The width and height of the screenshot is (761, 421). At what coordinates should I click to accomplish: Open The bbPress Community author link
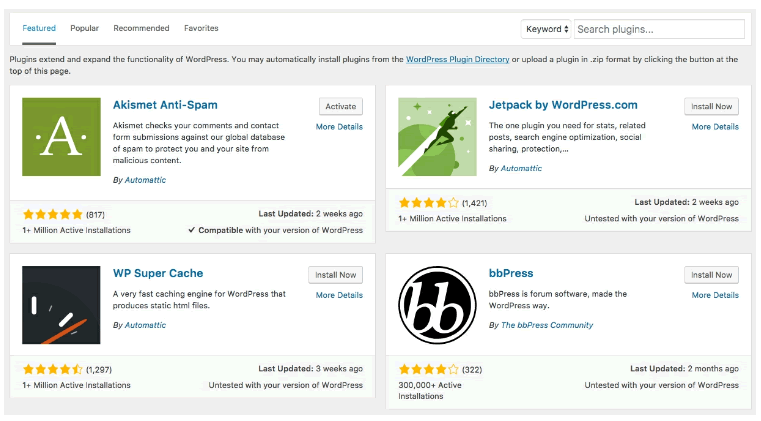pyautogui.click(x=547, y=325)
